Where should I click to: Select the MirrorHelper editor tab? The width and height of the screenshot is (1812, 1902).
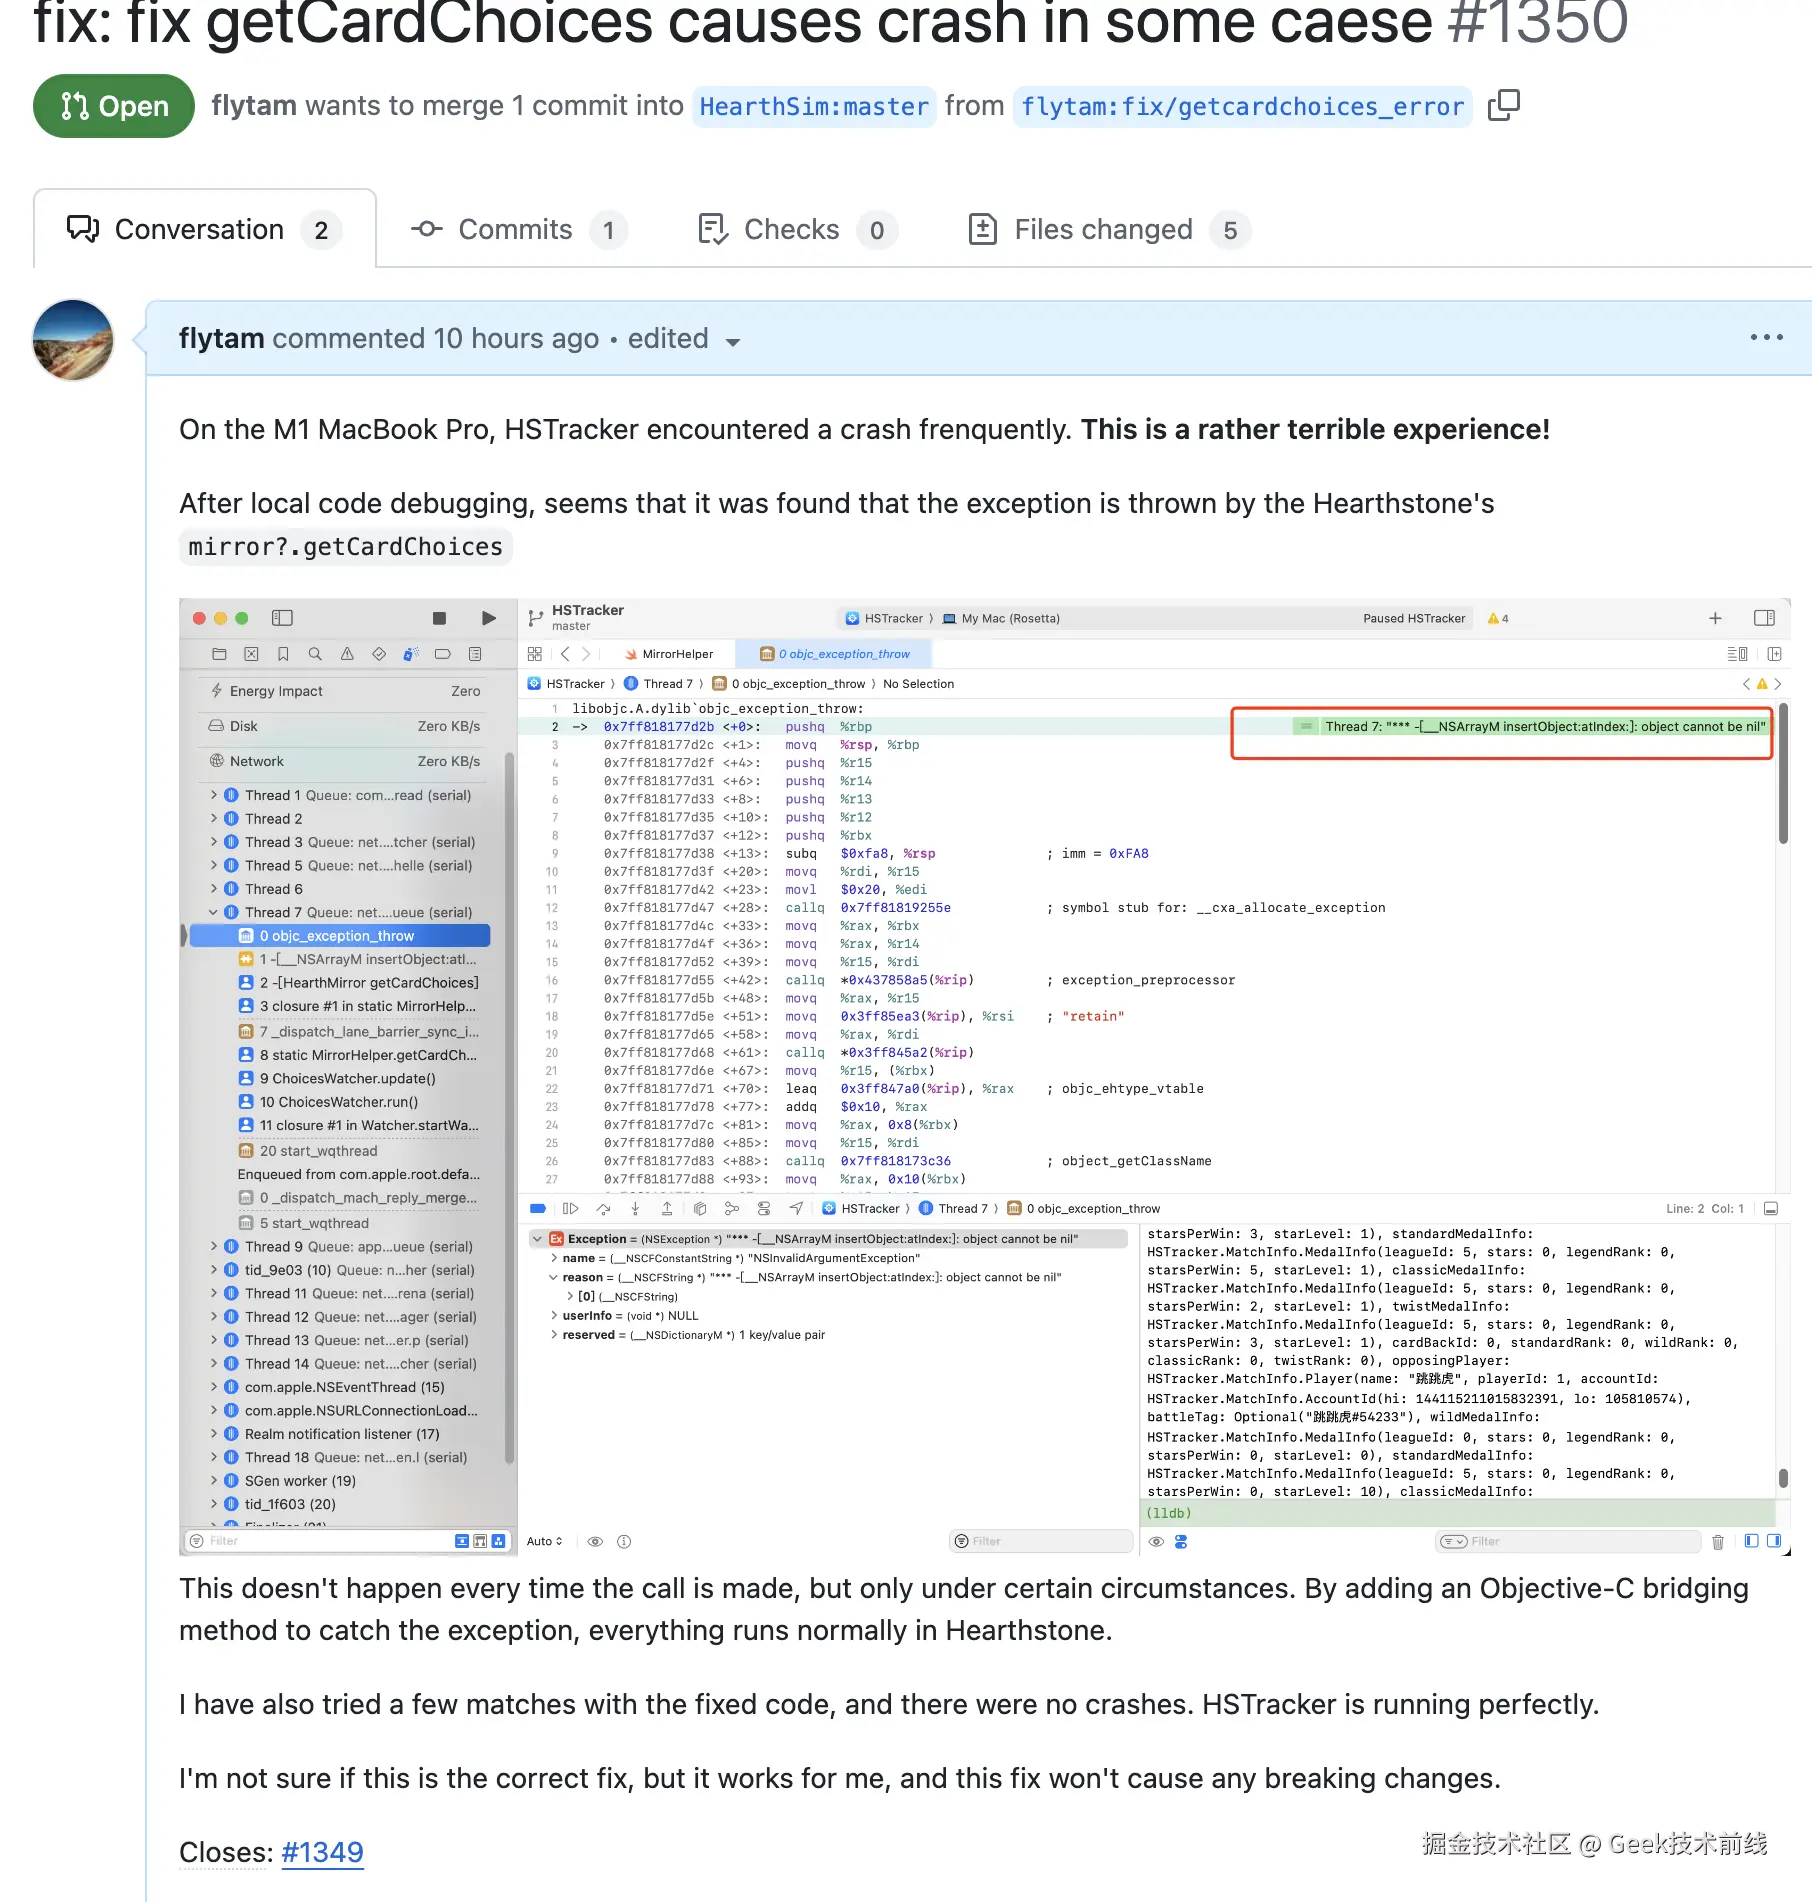click(668, 654)
